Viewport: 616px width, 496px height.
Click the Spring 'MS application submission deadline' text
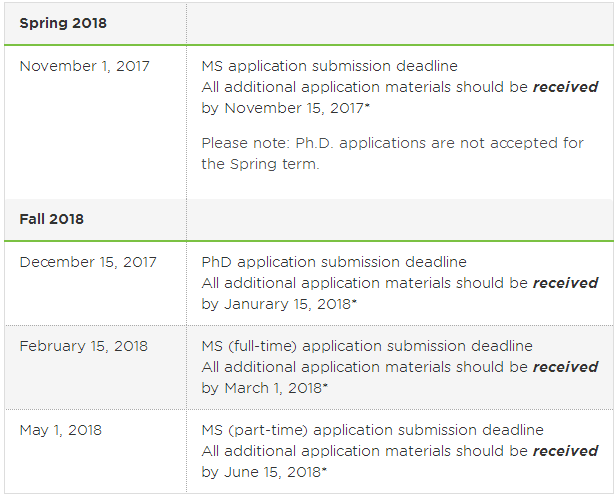point(329,66)
